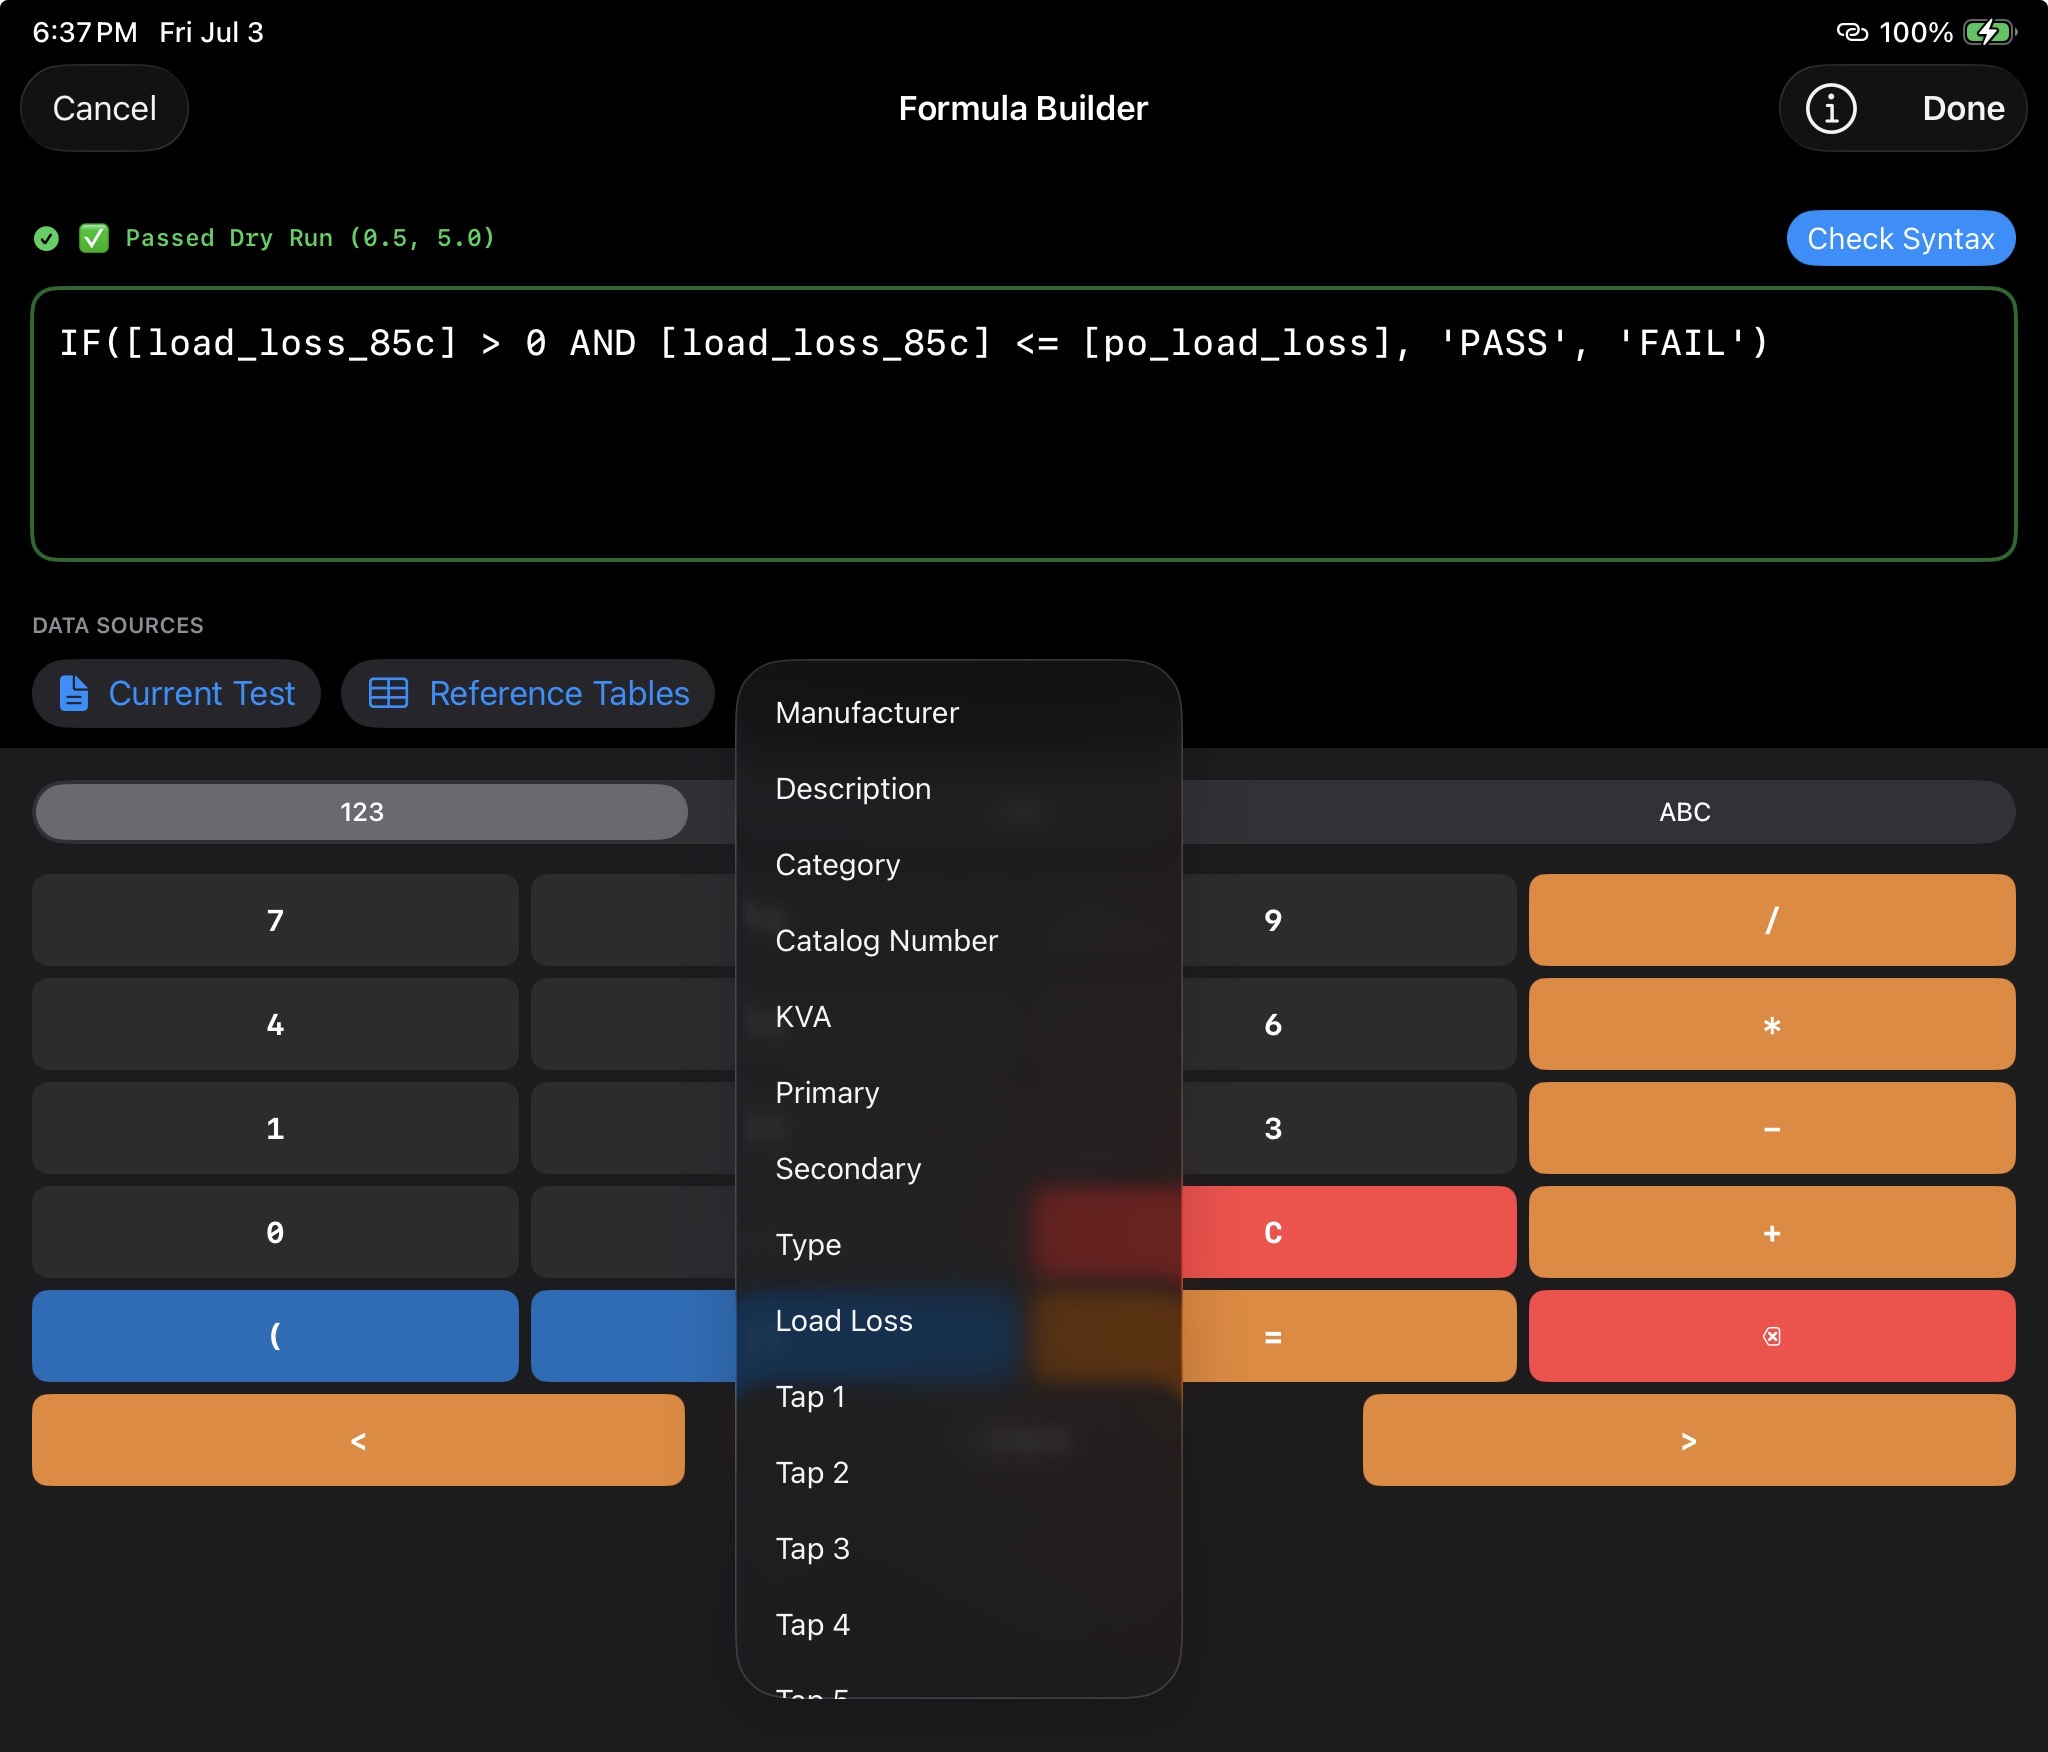Choose Tap 2 from the field list

coord(958,1473)
